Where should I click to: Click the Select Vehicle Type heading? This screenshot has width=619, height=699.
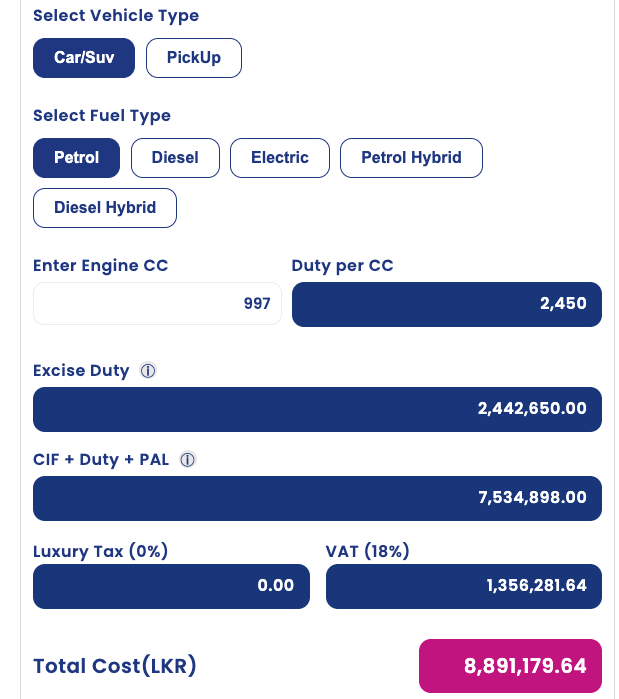116,16
